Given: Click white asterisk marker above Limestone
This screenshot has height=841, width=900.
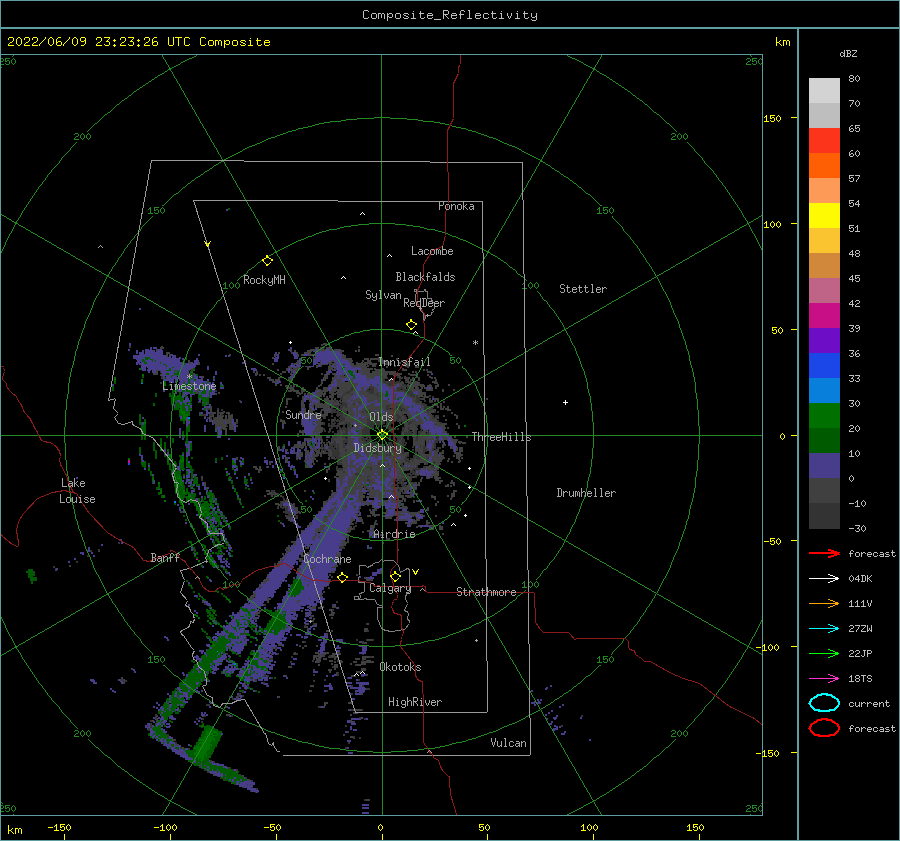Looking at the screenshot, I should [x=189, y=377].
